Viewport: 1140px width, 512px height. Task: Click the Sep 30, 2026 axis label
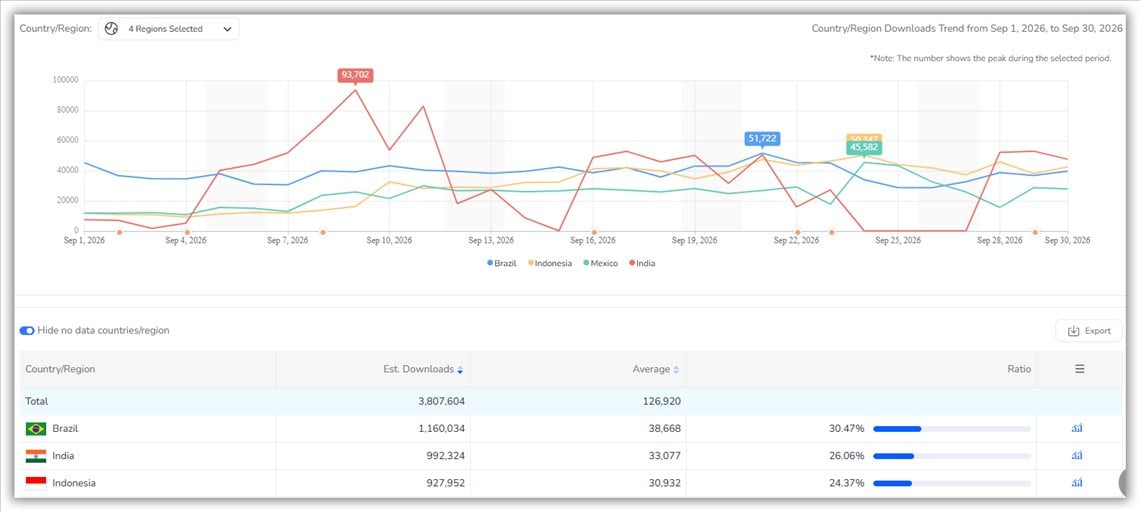[1067, 240]
